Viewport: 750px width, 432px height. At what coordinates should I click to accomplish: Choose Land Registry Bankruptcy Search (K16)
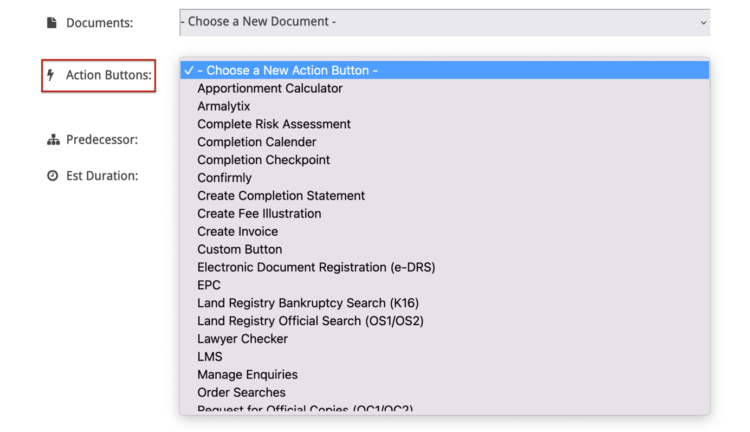(306, 303)
